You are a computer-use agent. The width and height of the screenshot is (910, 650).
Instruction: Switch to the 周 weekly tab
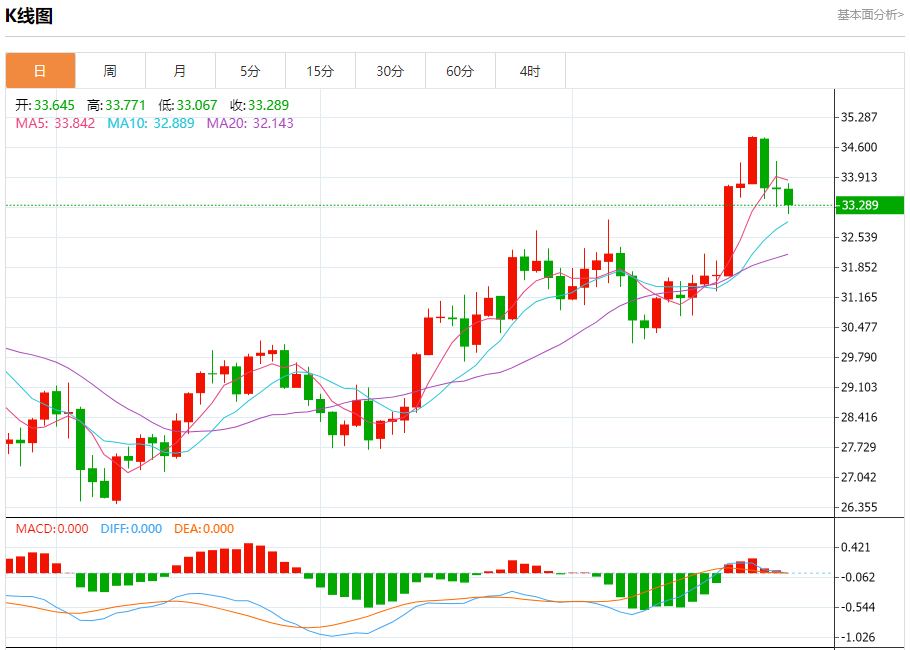tap(110, 71)
